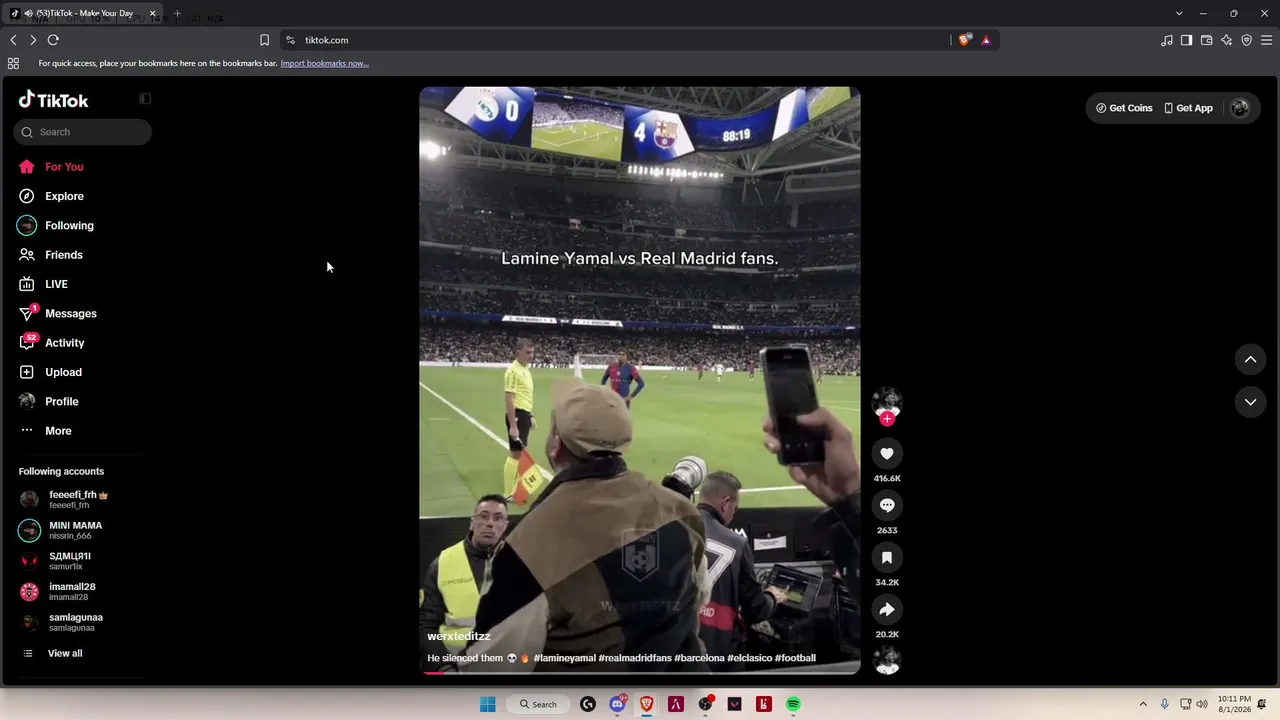Bookmark this page in the toolbar
This screenshot has width=1280, height=720.
click(264, 40)
